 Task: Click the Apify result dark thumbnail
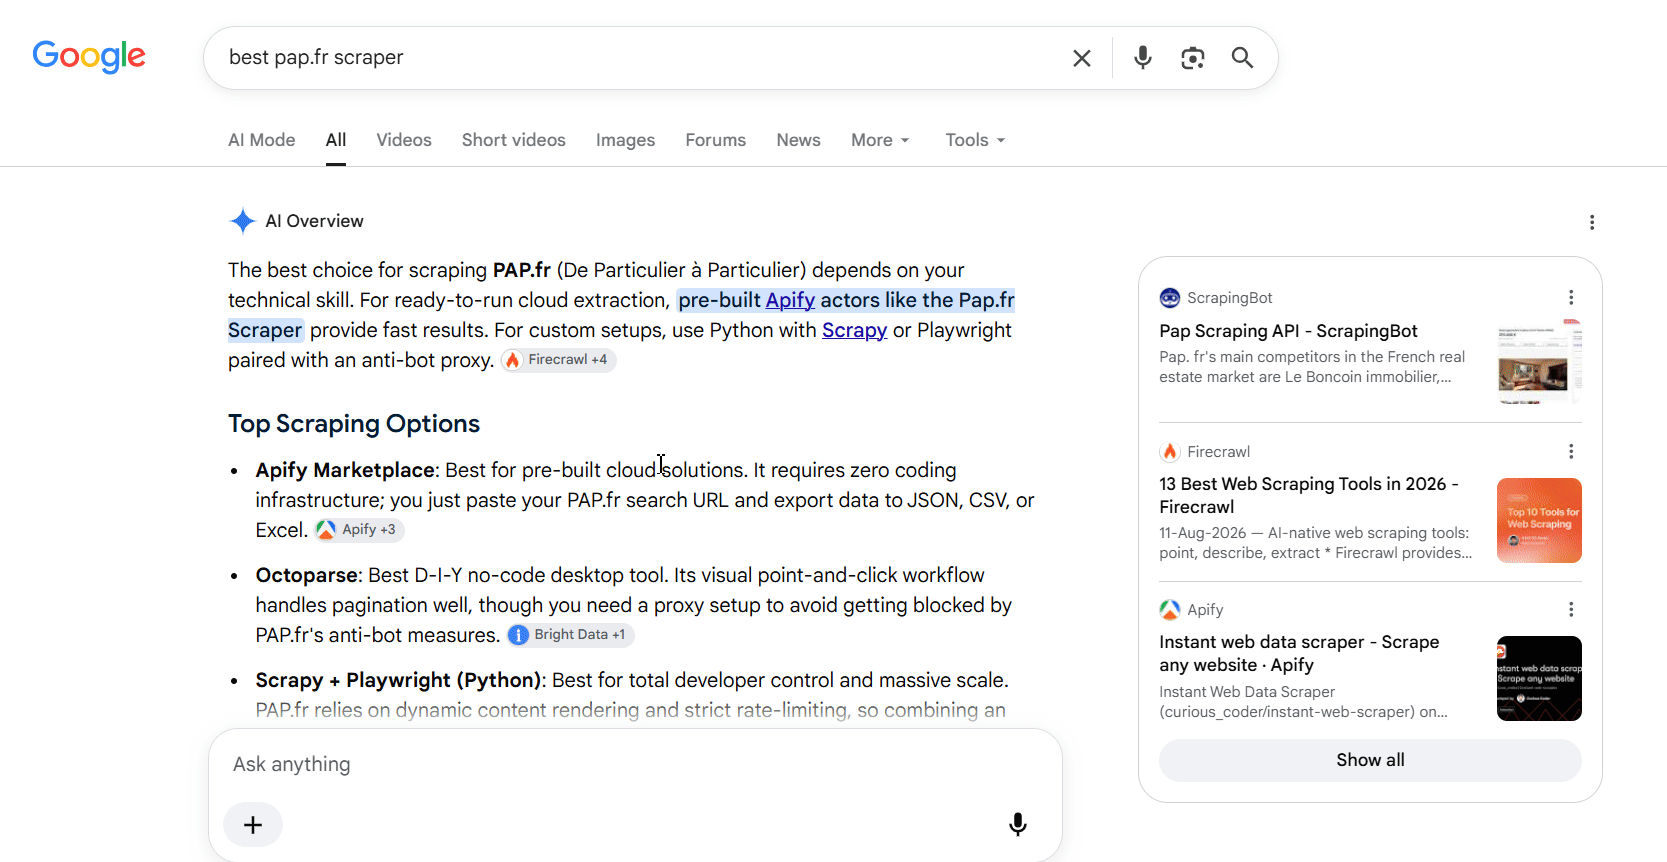(1539, 678)
